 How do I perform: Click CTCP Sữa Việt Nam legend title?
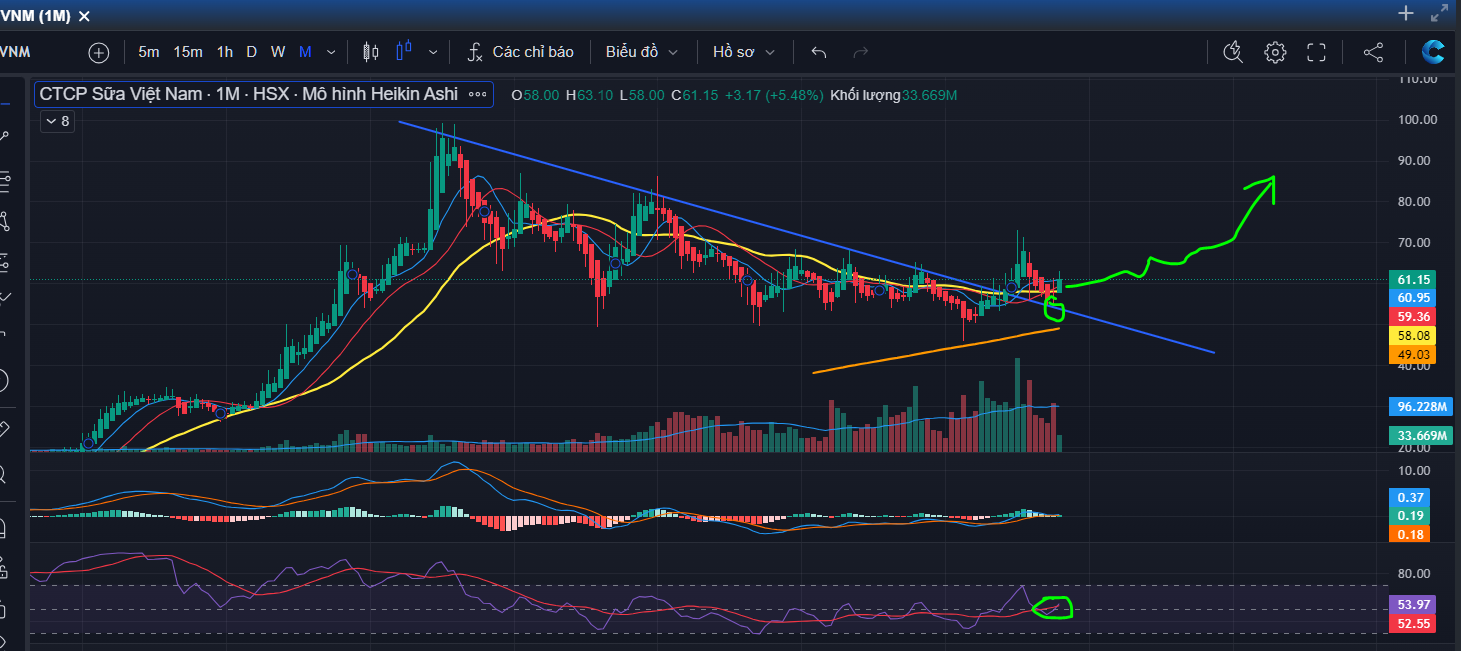point(249,94)
